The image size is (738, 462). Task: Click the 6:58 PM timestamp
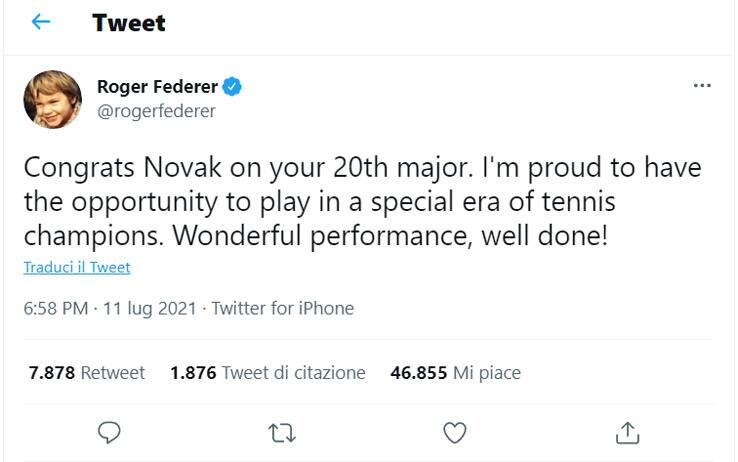tap(55, 308)
